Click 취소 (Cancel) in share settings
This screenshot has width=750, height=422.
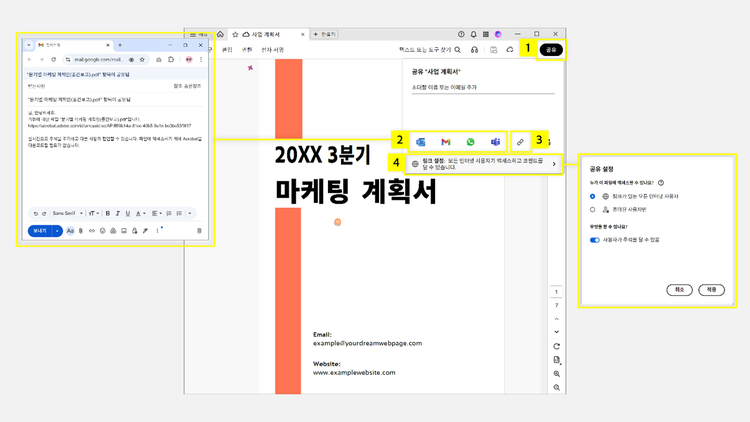(x=680, y=290)
